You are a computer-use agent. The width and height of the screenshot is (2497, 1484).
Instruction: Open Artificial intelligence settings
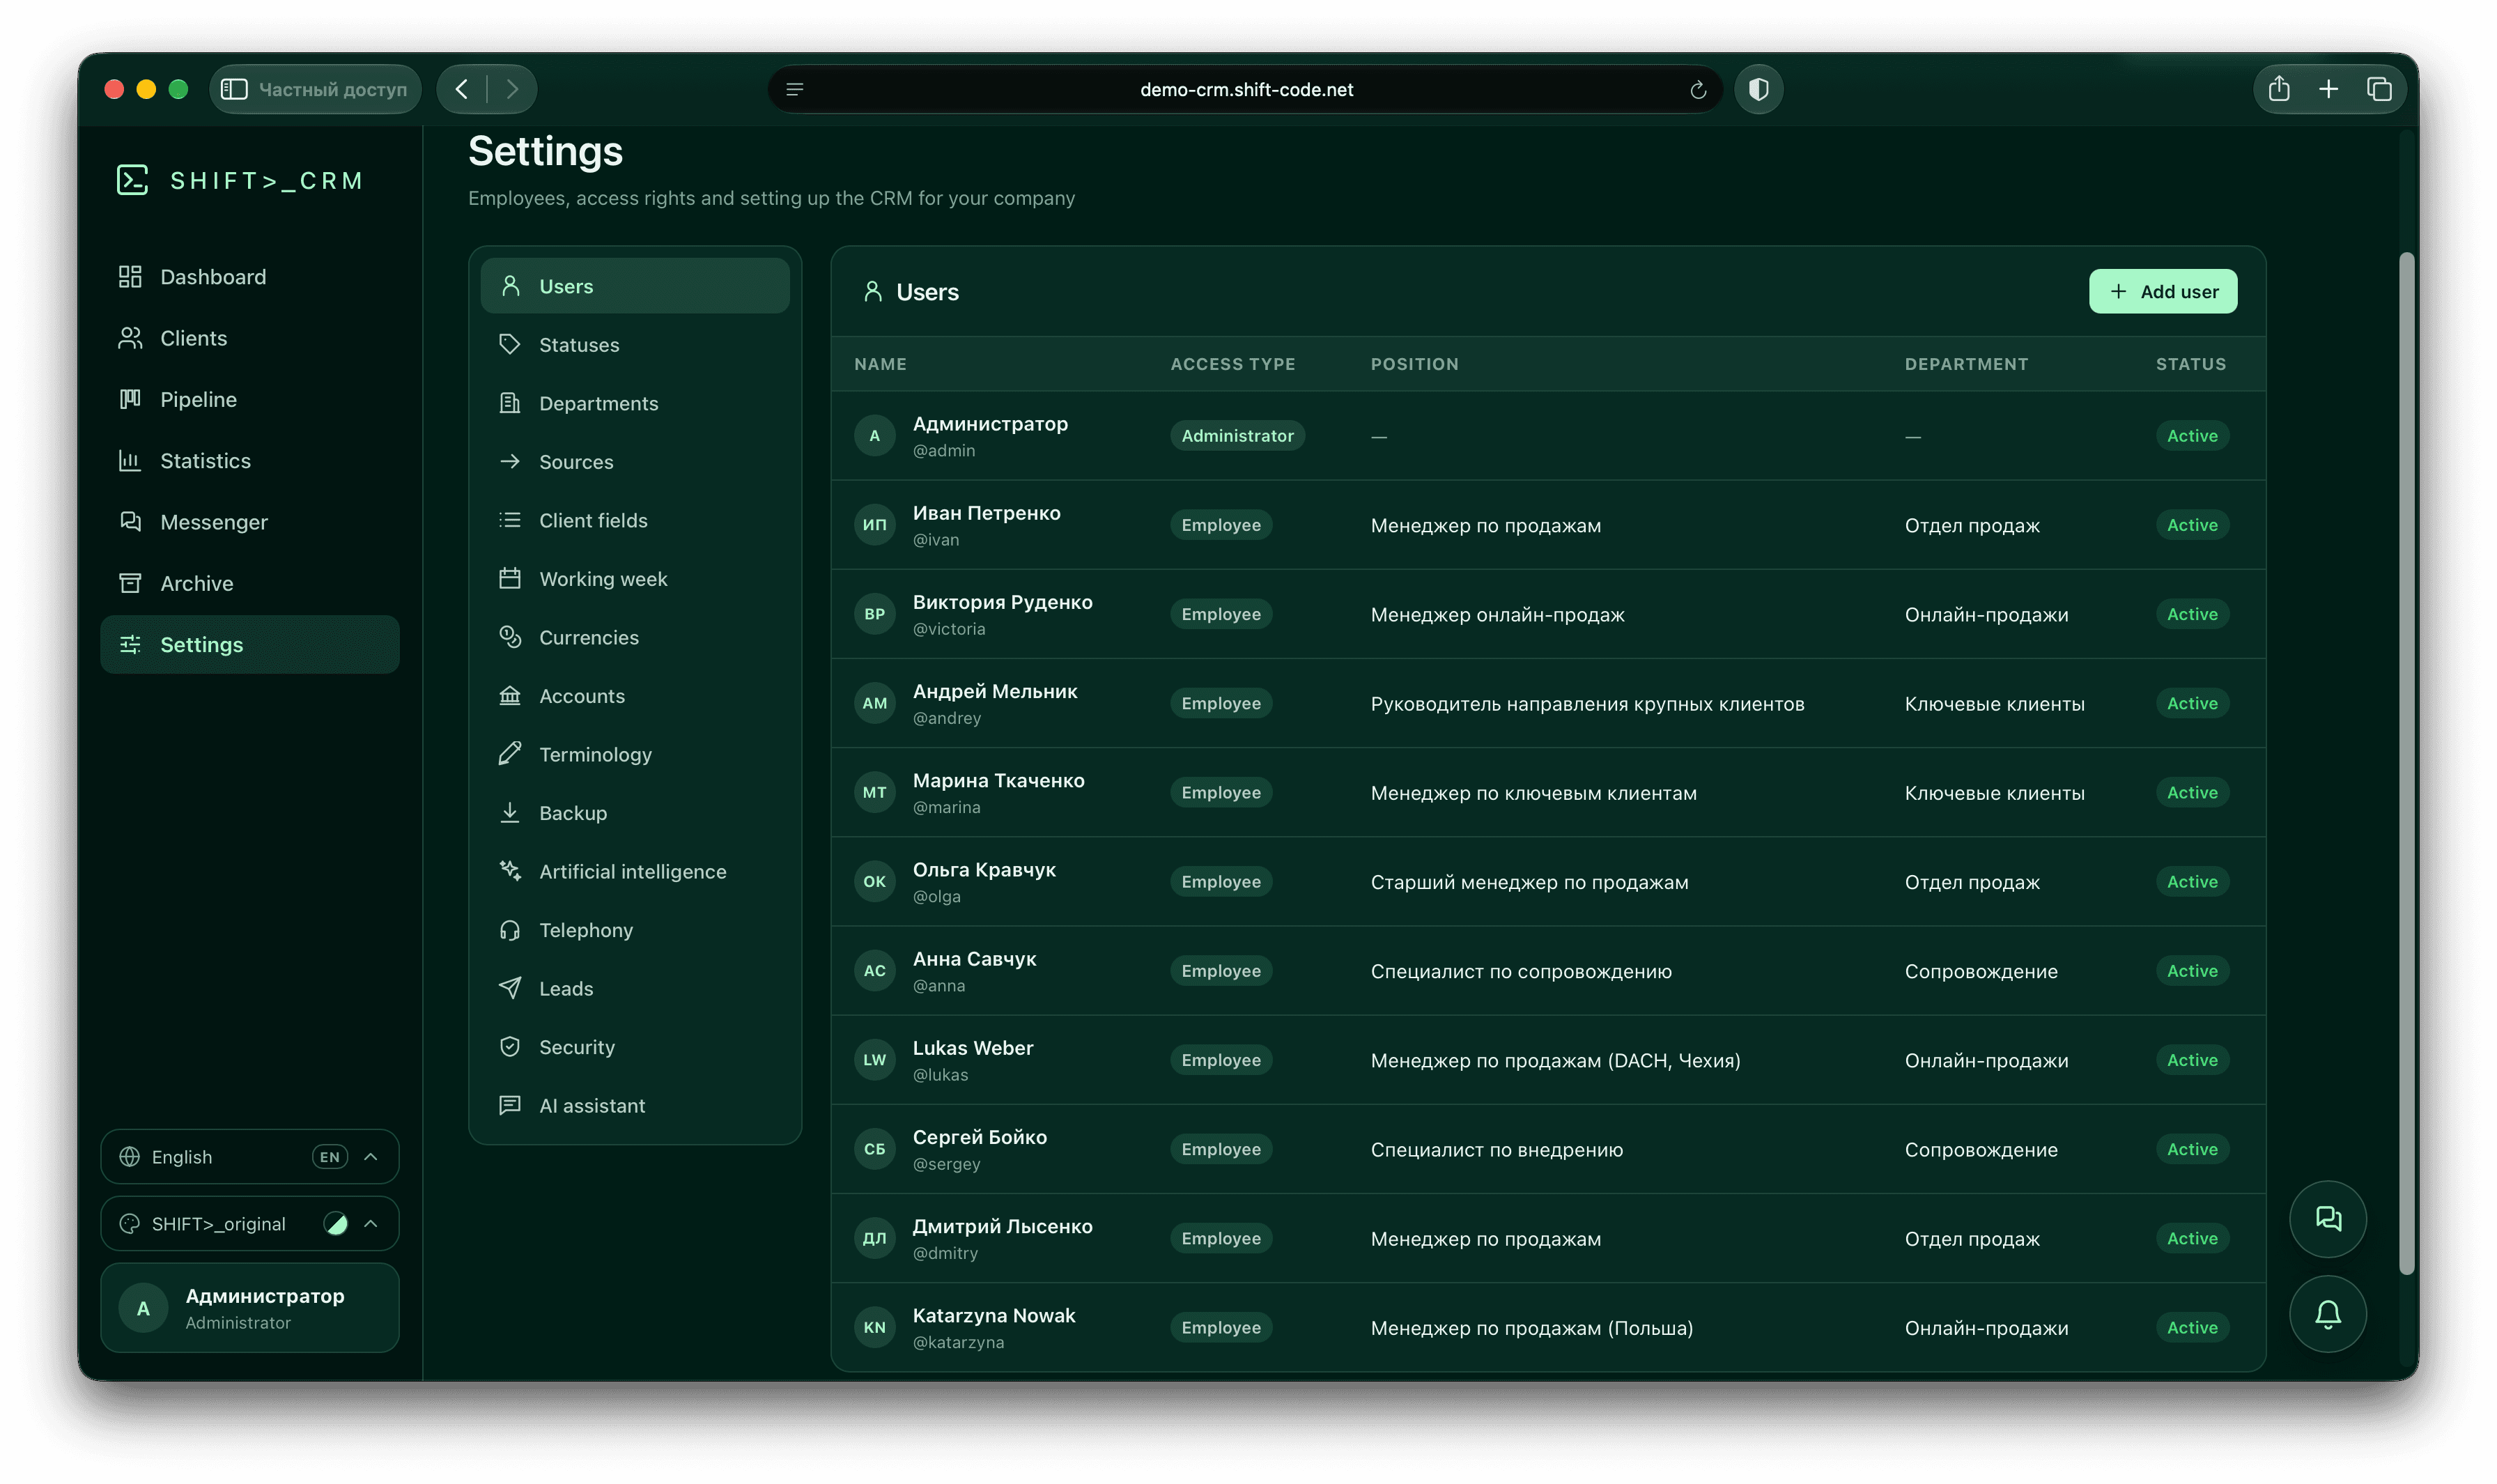click(635, 871)
